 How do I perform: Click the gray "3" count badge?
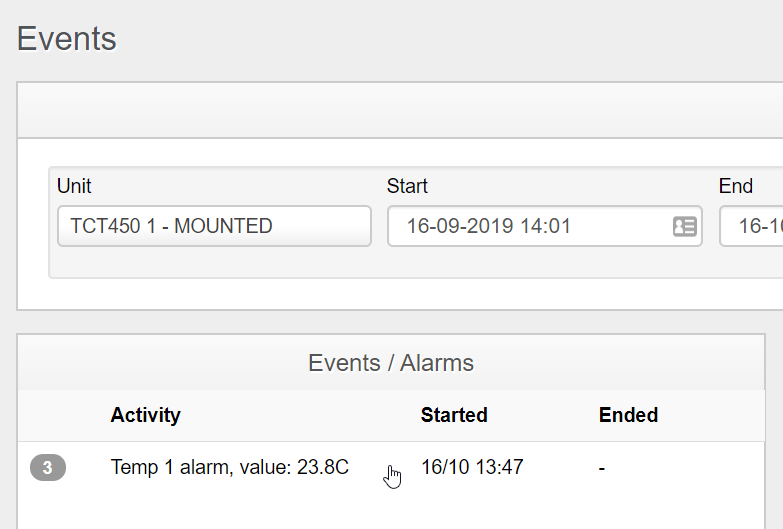click(48, 467)
